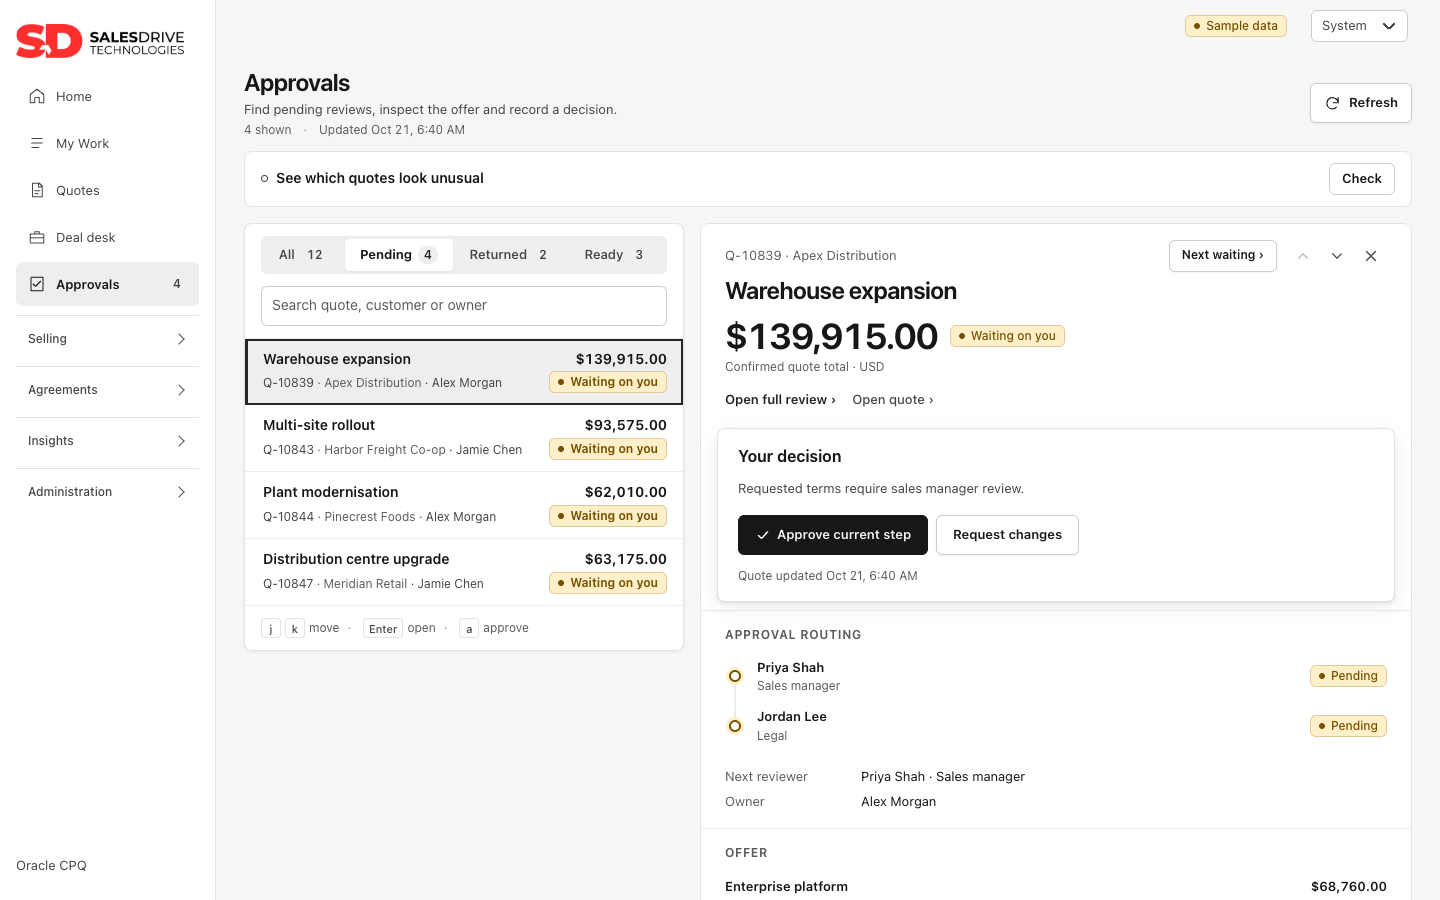Click the k shortcut key hint

[295, 629]
